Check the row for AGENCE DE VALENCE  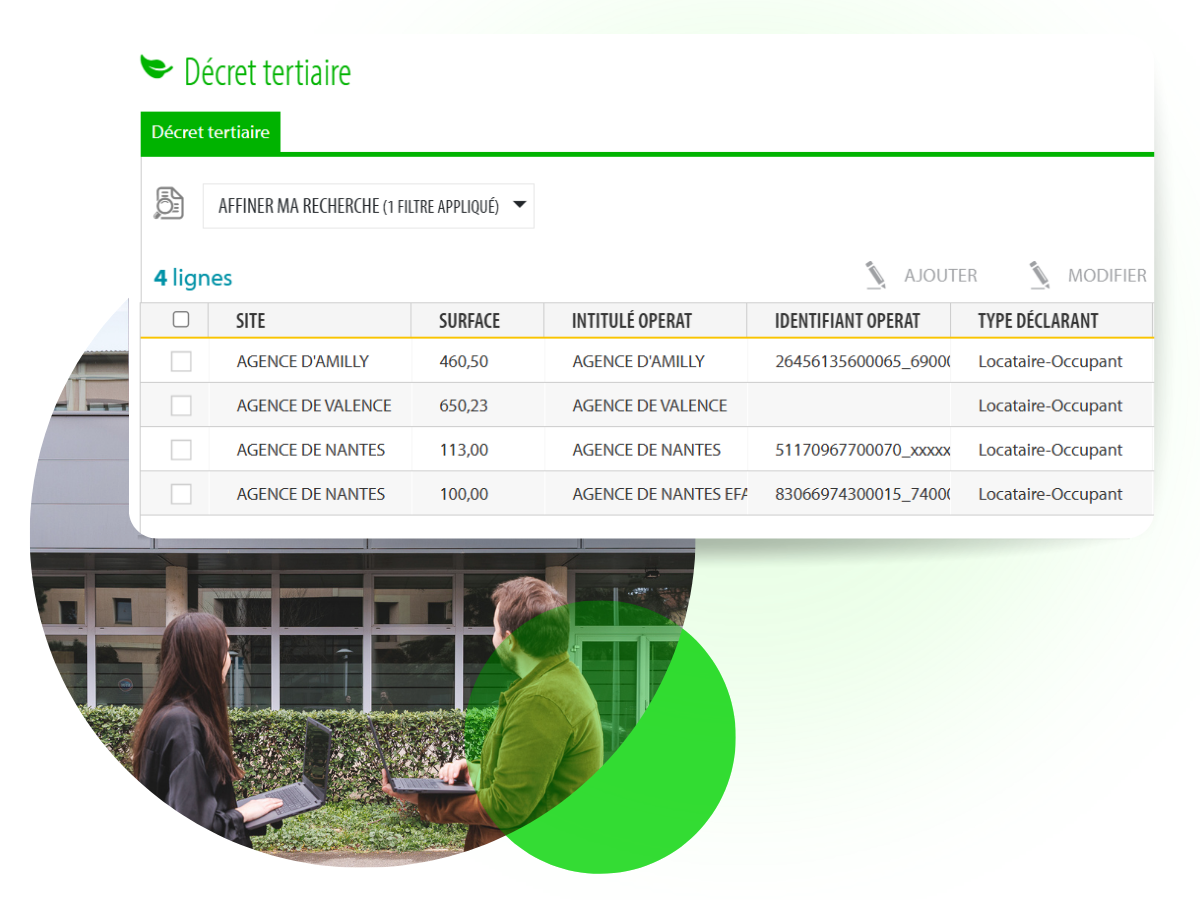point(183,405)
